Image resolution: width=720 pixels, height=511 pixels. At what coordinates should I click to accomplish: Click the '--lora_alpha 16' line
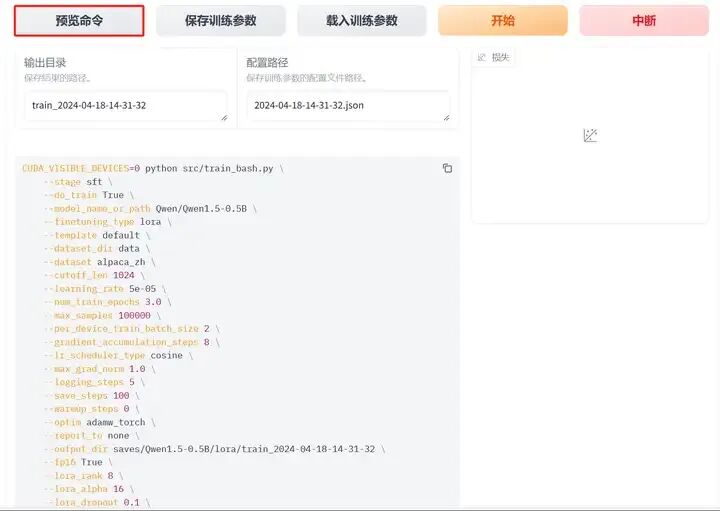click(89, 489)
